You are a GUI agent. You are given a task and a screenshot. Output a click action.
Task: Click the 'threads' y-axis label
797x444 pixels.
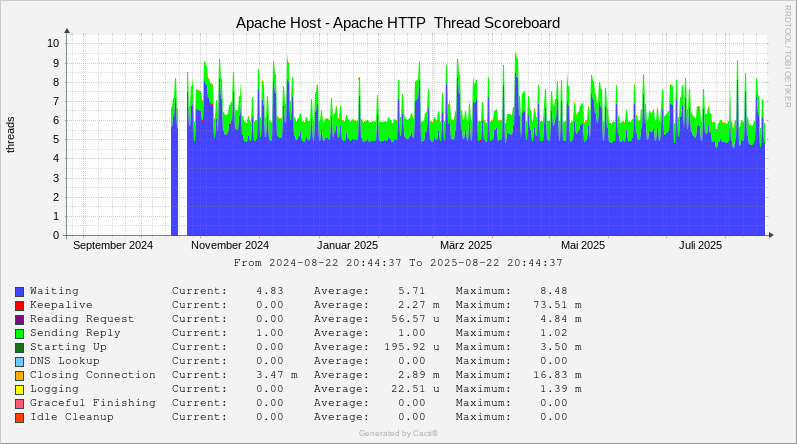[10, 135]
